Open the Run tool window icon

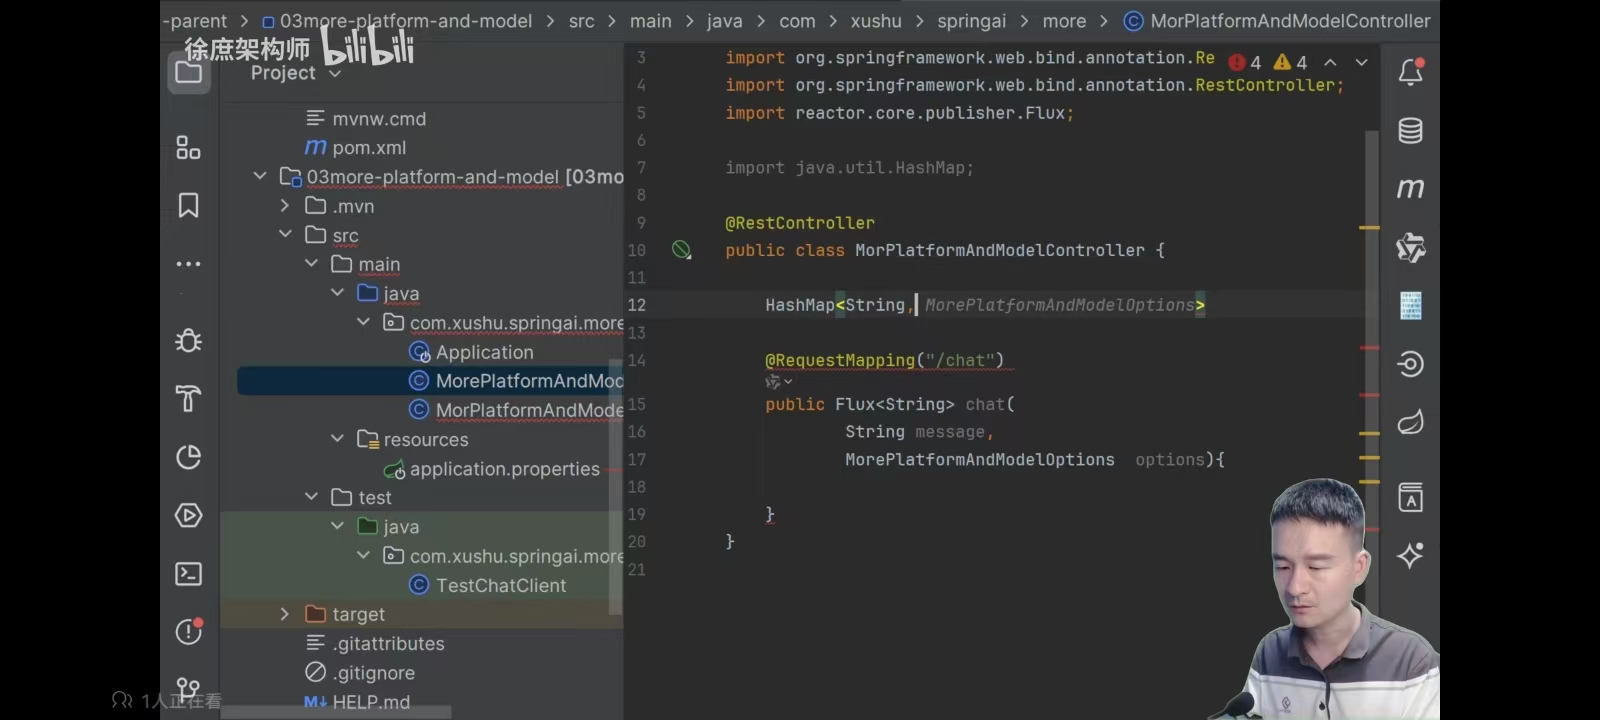[x=188, y=515]
